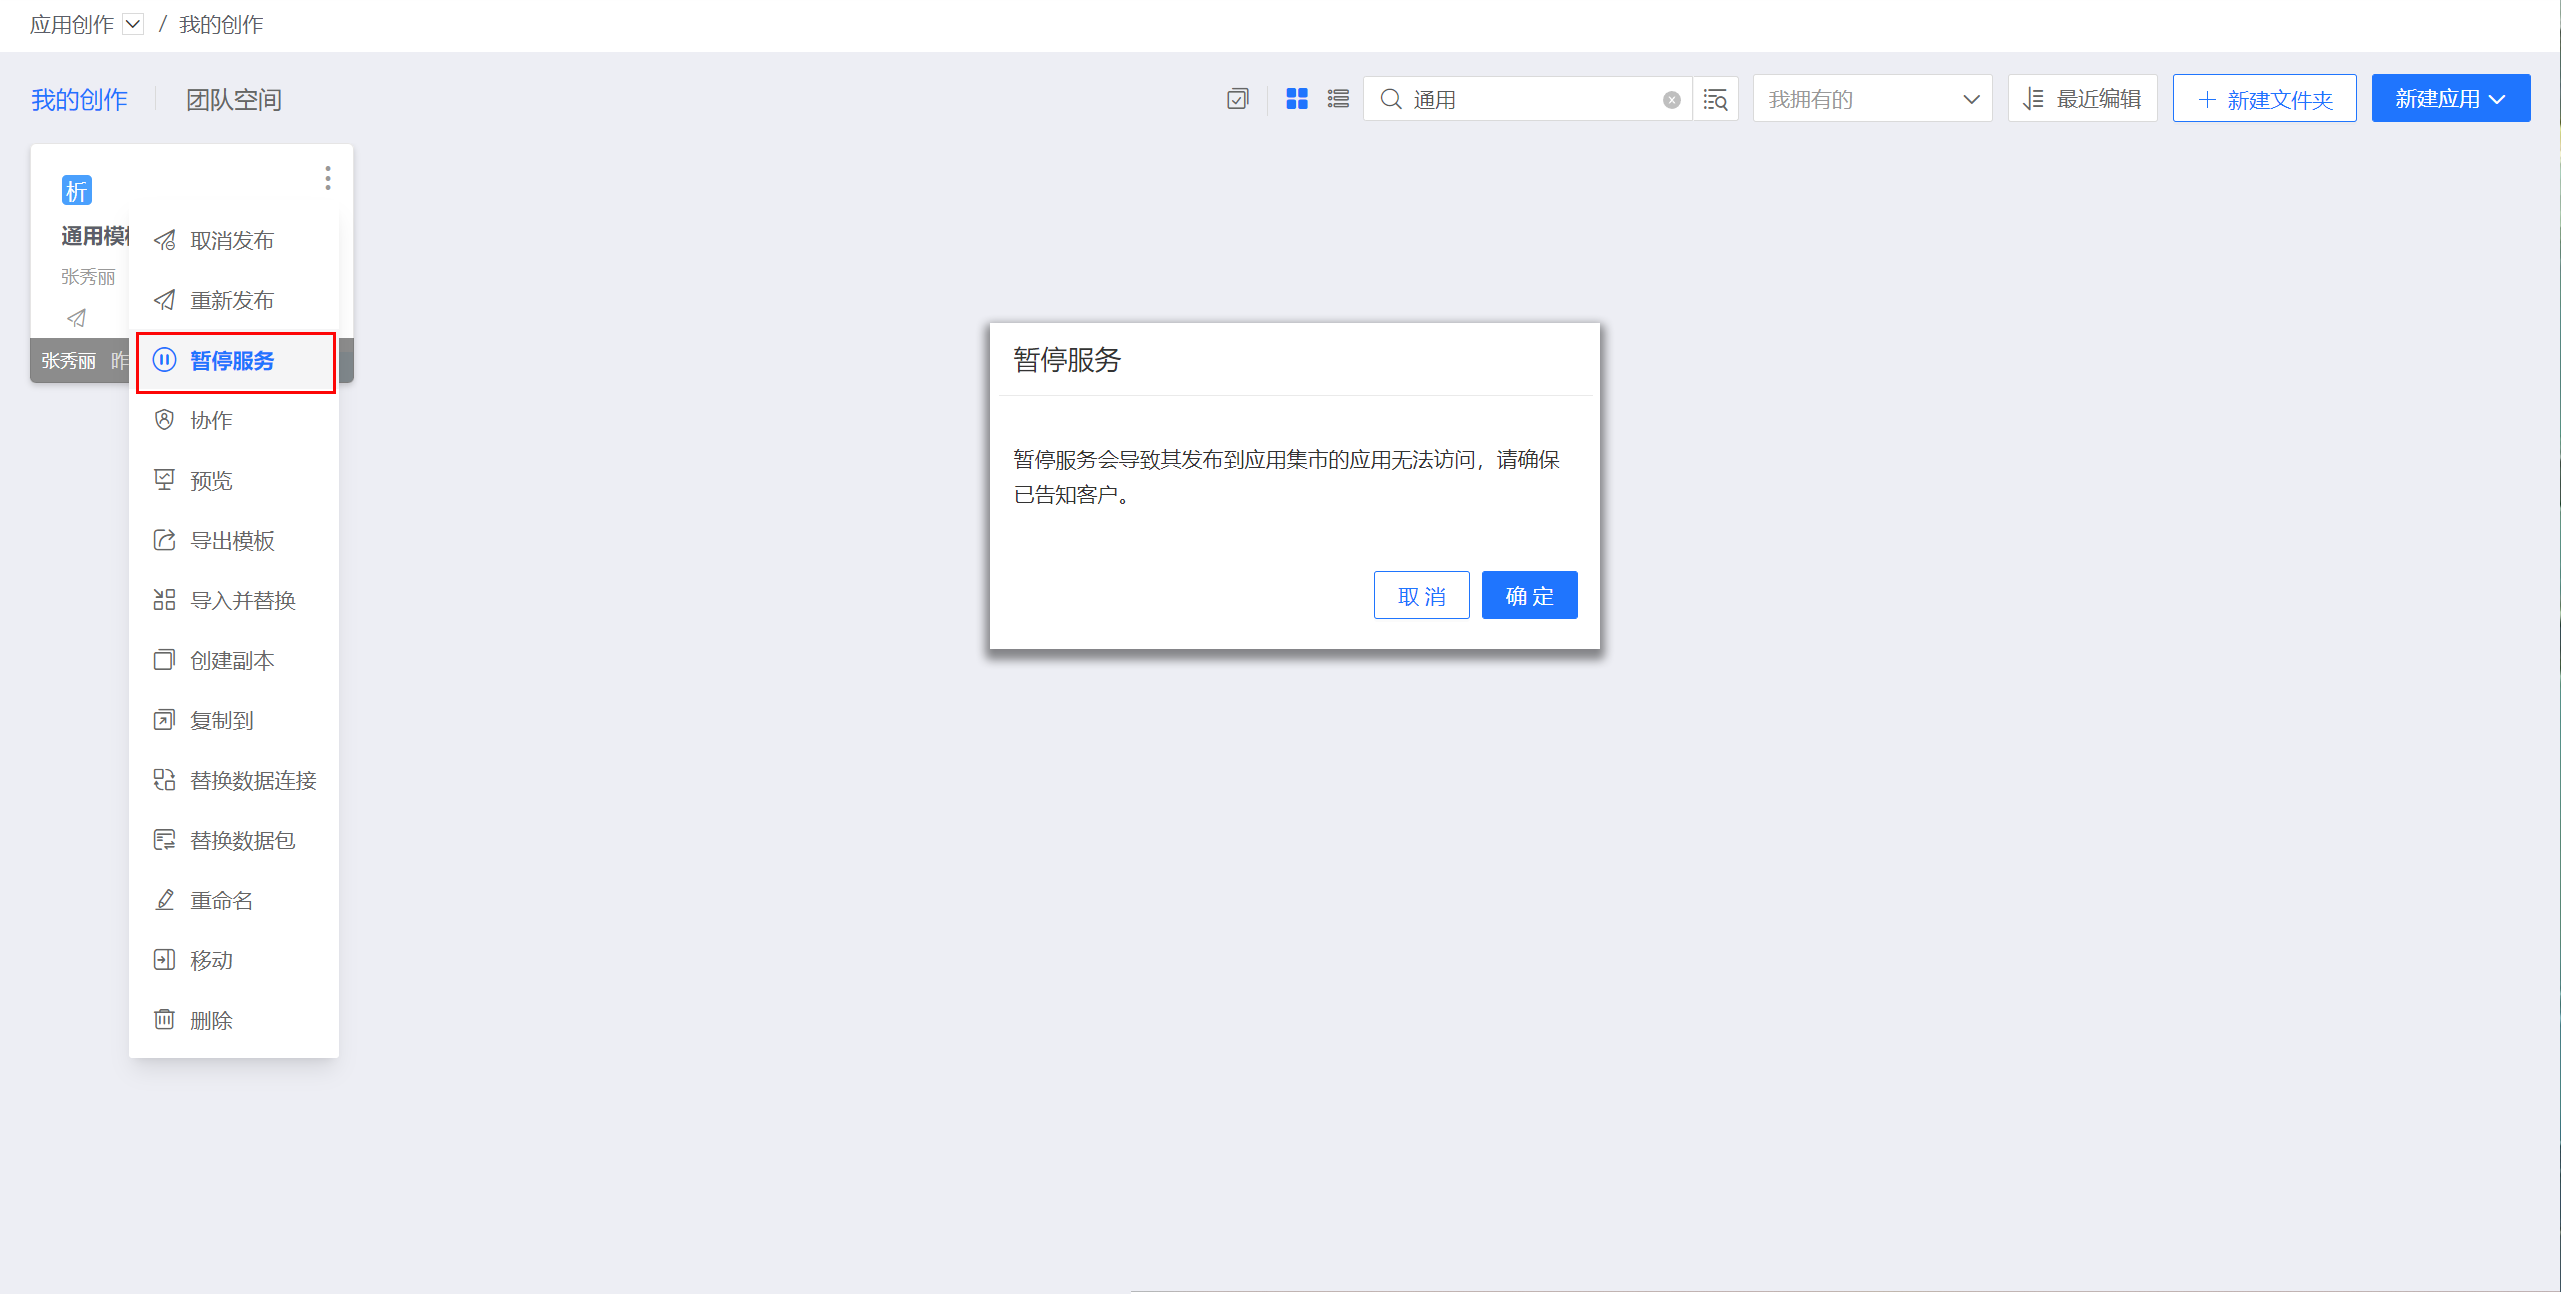
Task: Switch to grid card view
Action: [x=1297, y=99]
